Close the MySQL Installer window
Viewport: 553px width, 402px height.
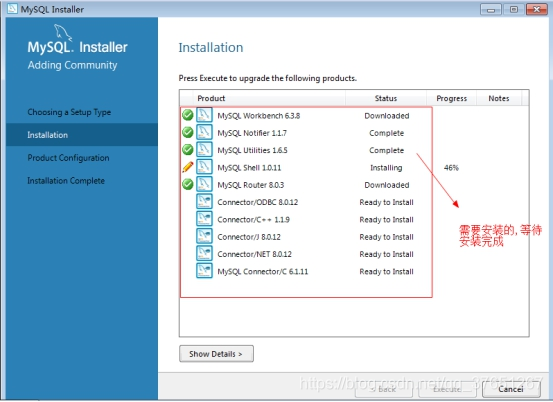click(x=536, y=10)
